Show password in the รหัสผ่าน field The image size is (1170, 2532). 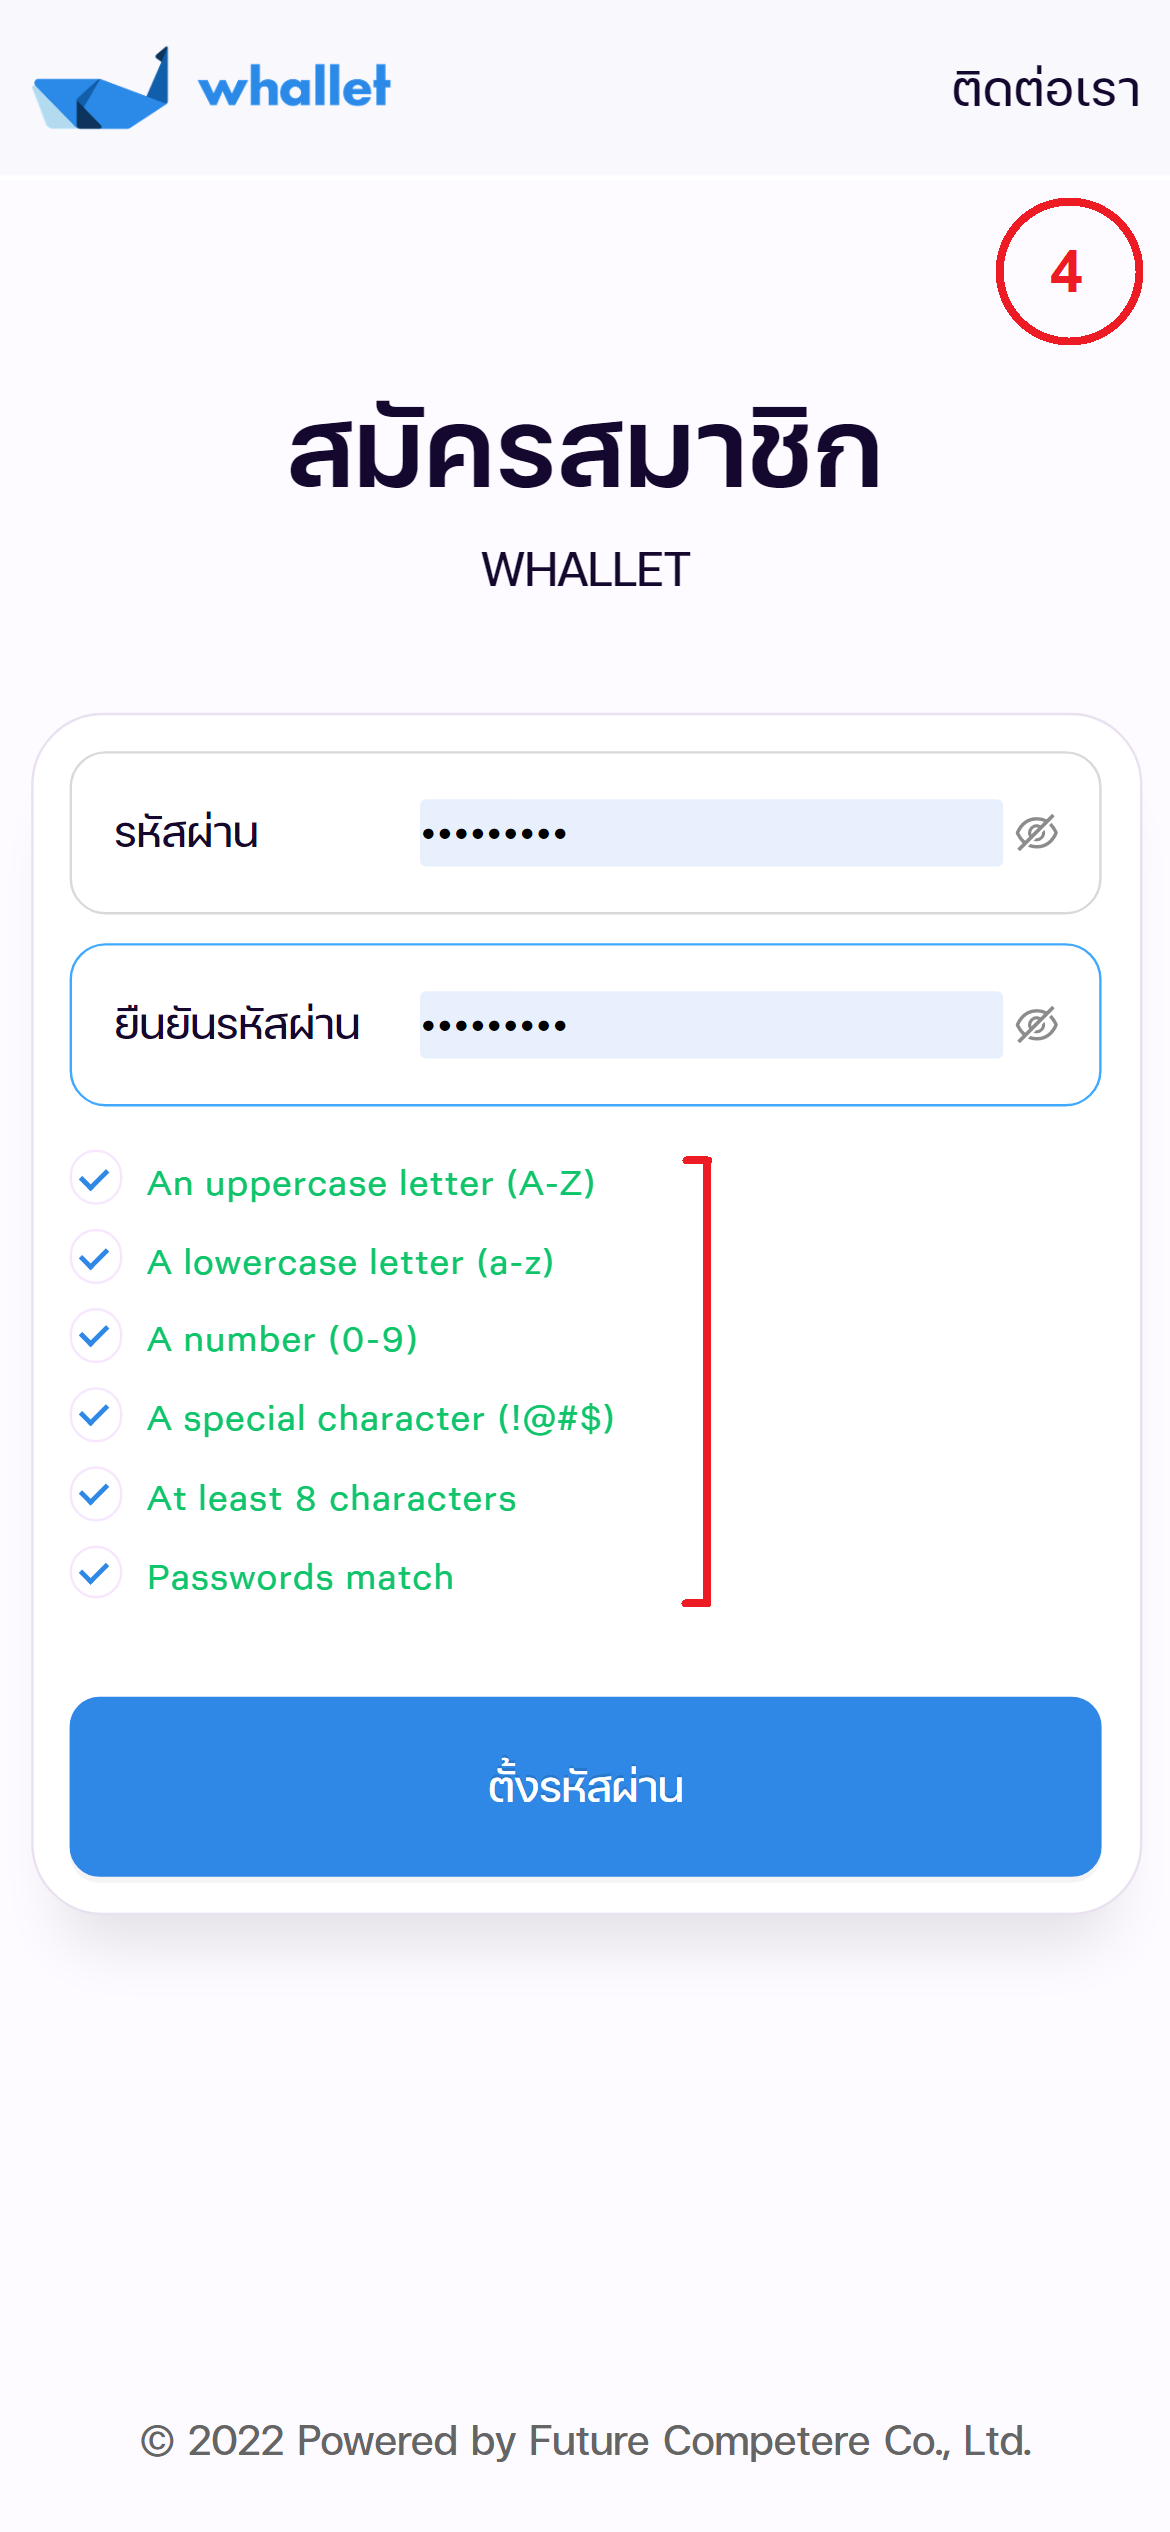click(x=1037, y=833)
